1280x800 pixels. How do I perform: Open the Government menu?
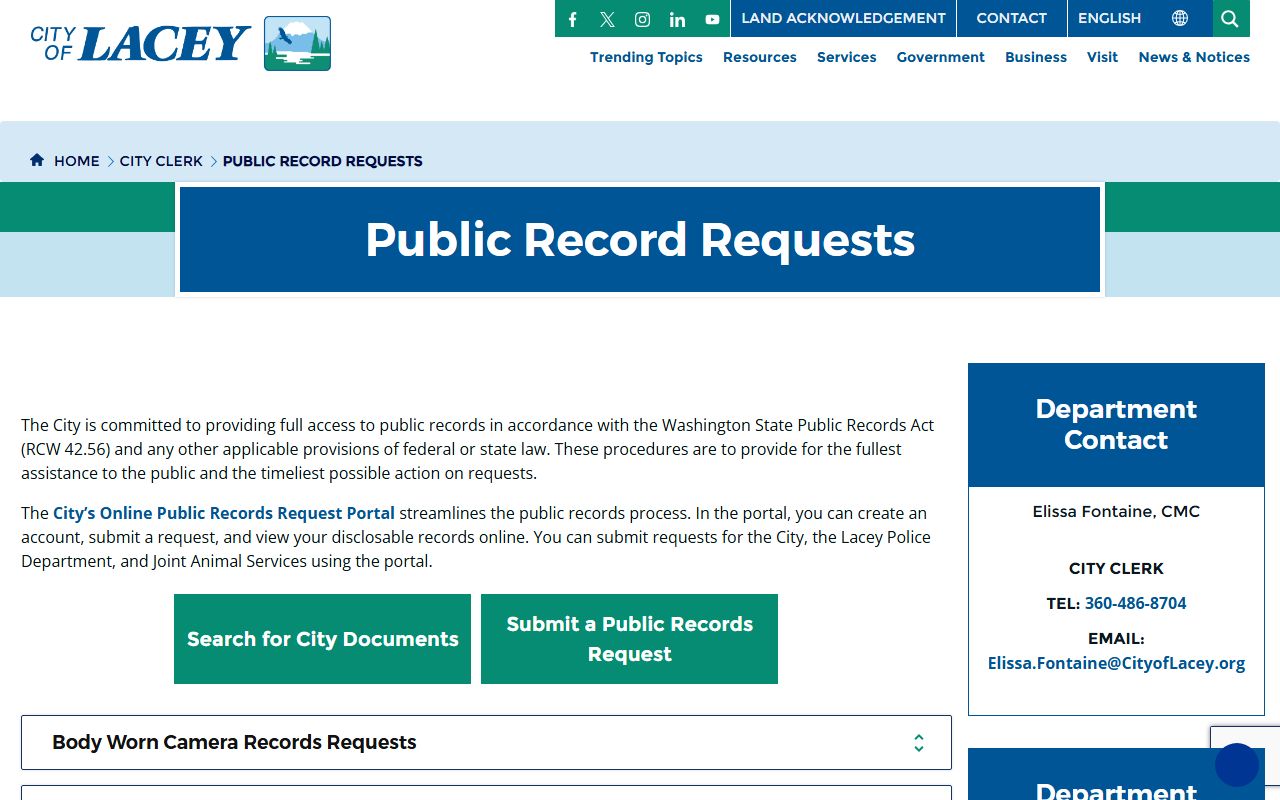(941, 57)
